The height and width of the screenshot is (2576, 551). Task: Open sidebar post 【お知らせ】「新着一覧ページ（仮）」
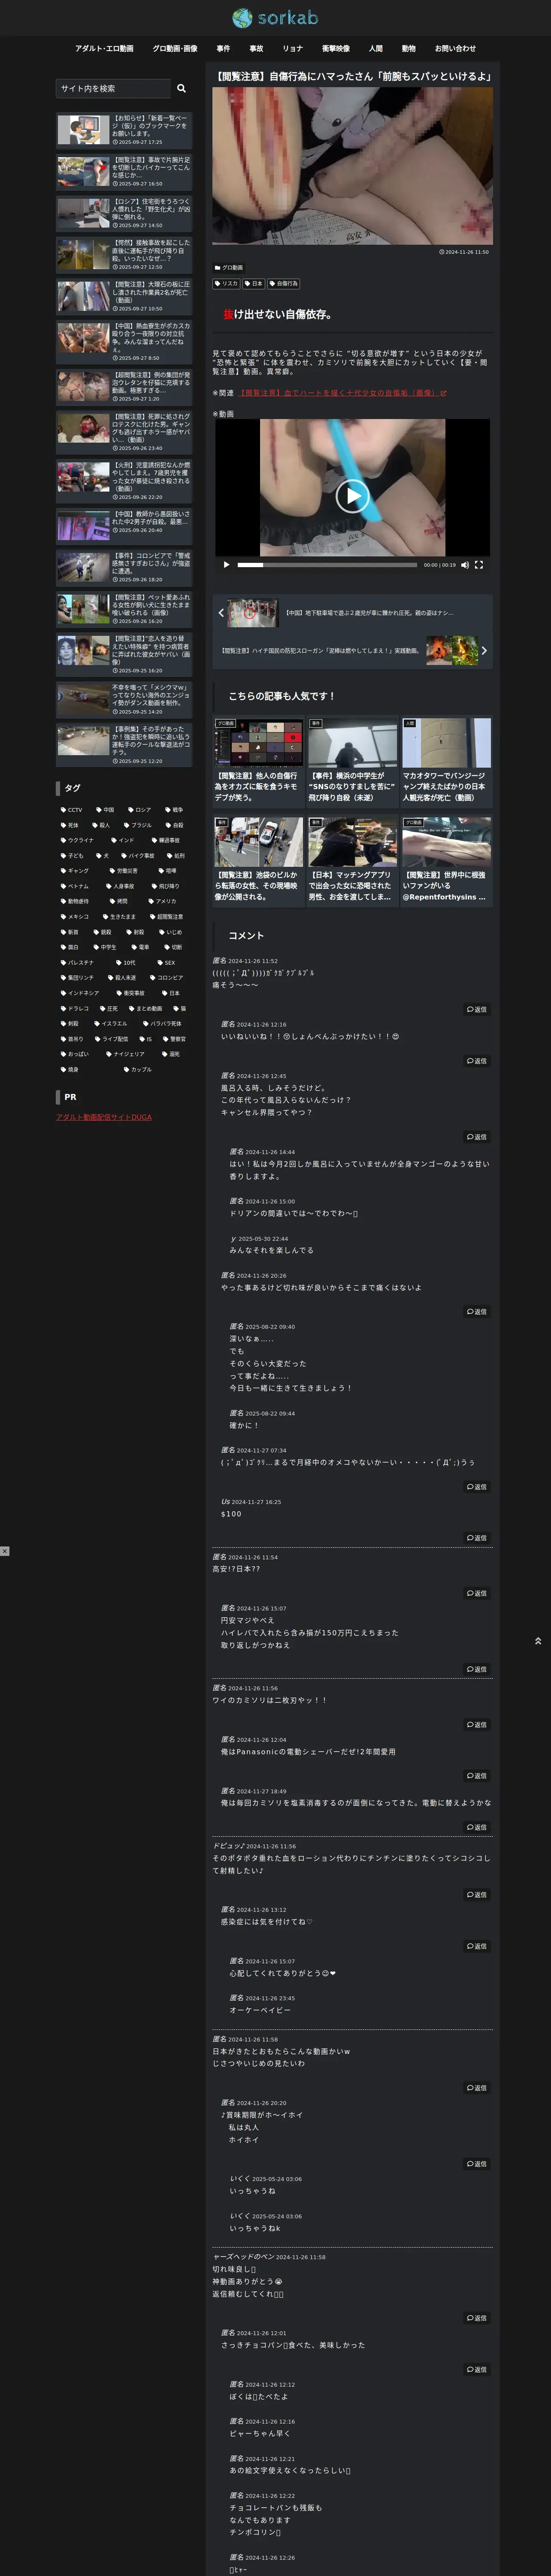pos(124,130)
